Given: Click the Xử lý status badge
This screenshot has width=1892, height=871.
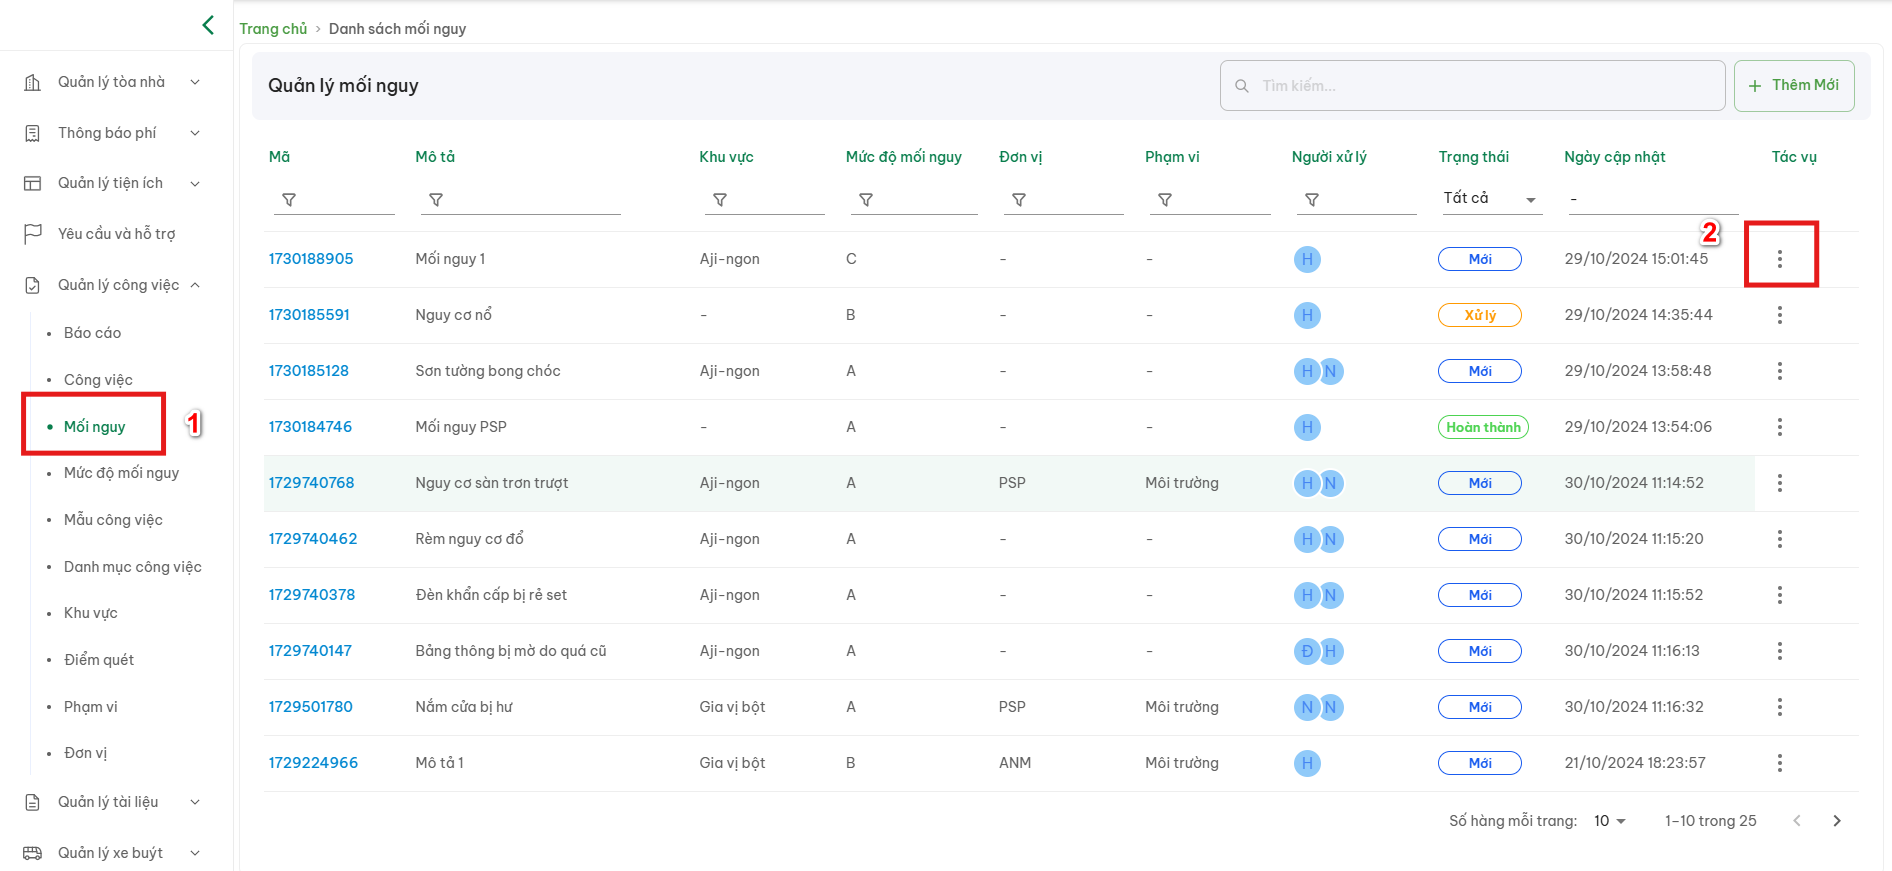Looking at the screenshot, I should [x=1480, y=315].
